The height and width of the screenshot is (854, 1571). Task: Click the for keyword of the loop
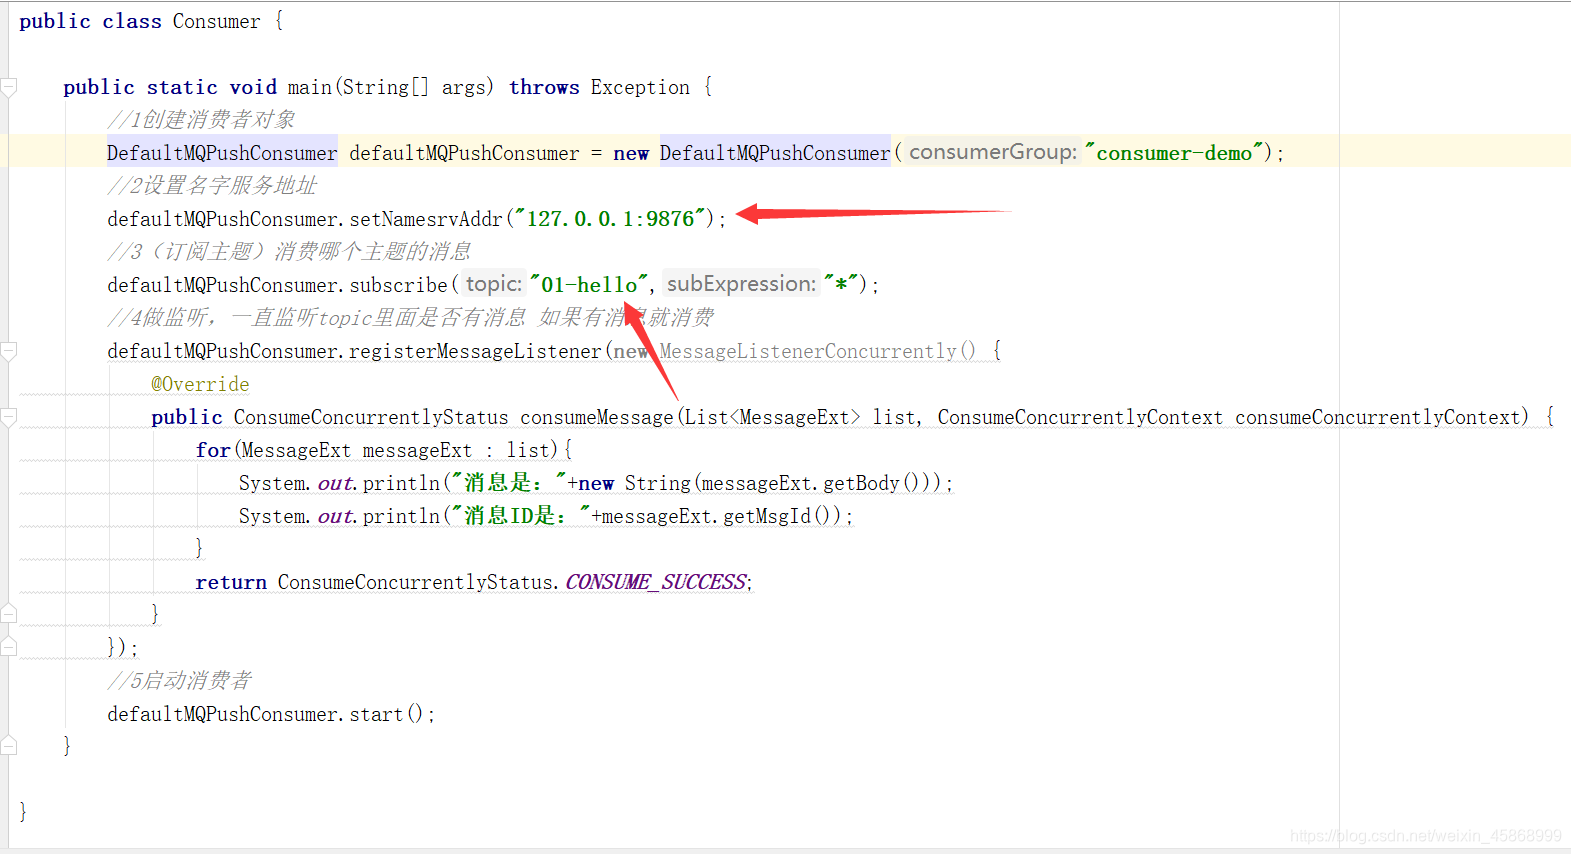[x=213, y=450]
